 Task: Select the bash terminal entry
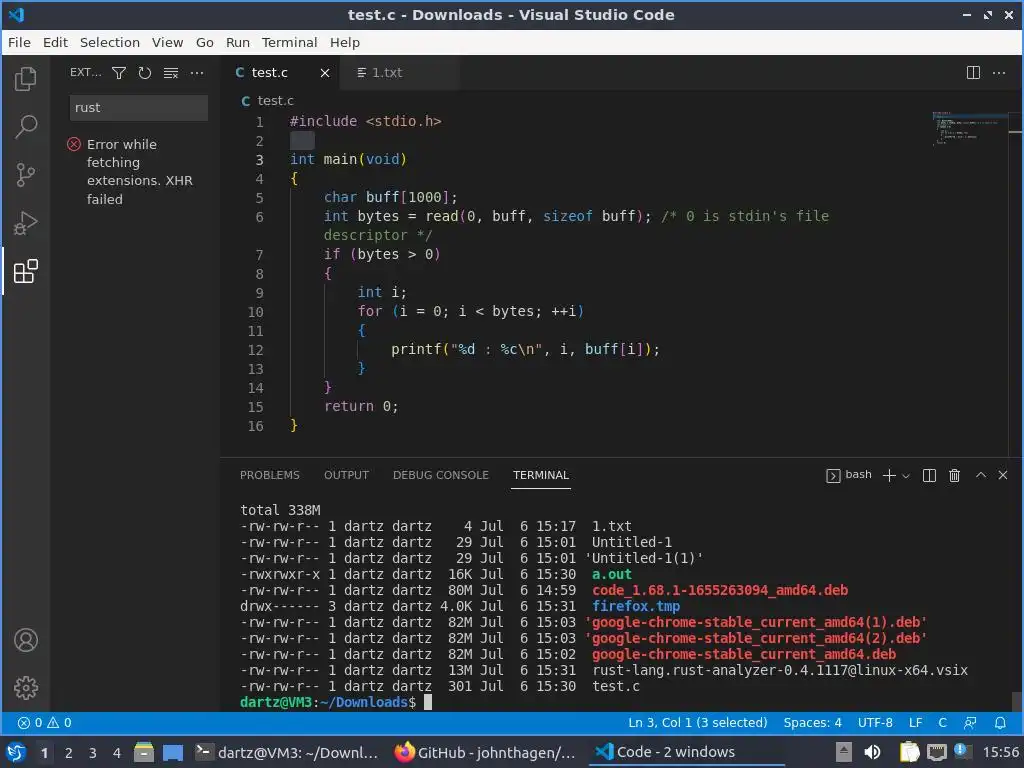(849, 475)
